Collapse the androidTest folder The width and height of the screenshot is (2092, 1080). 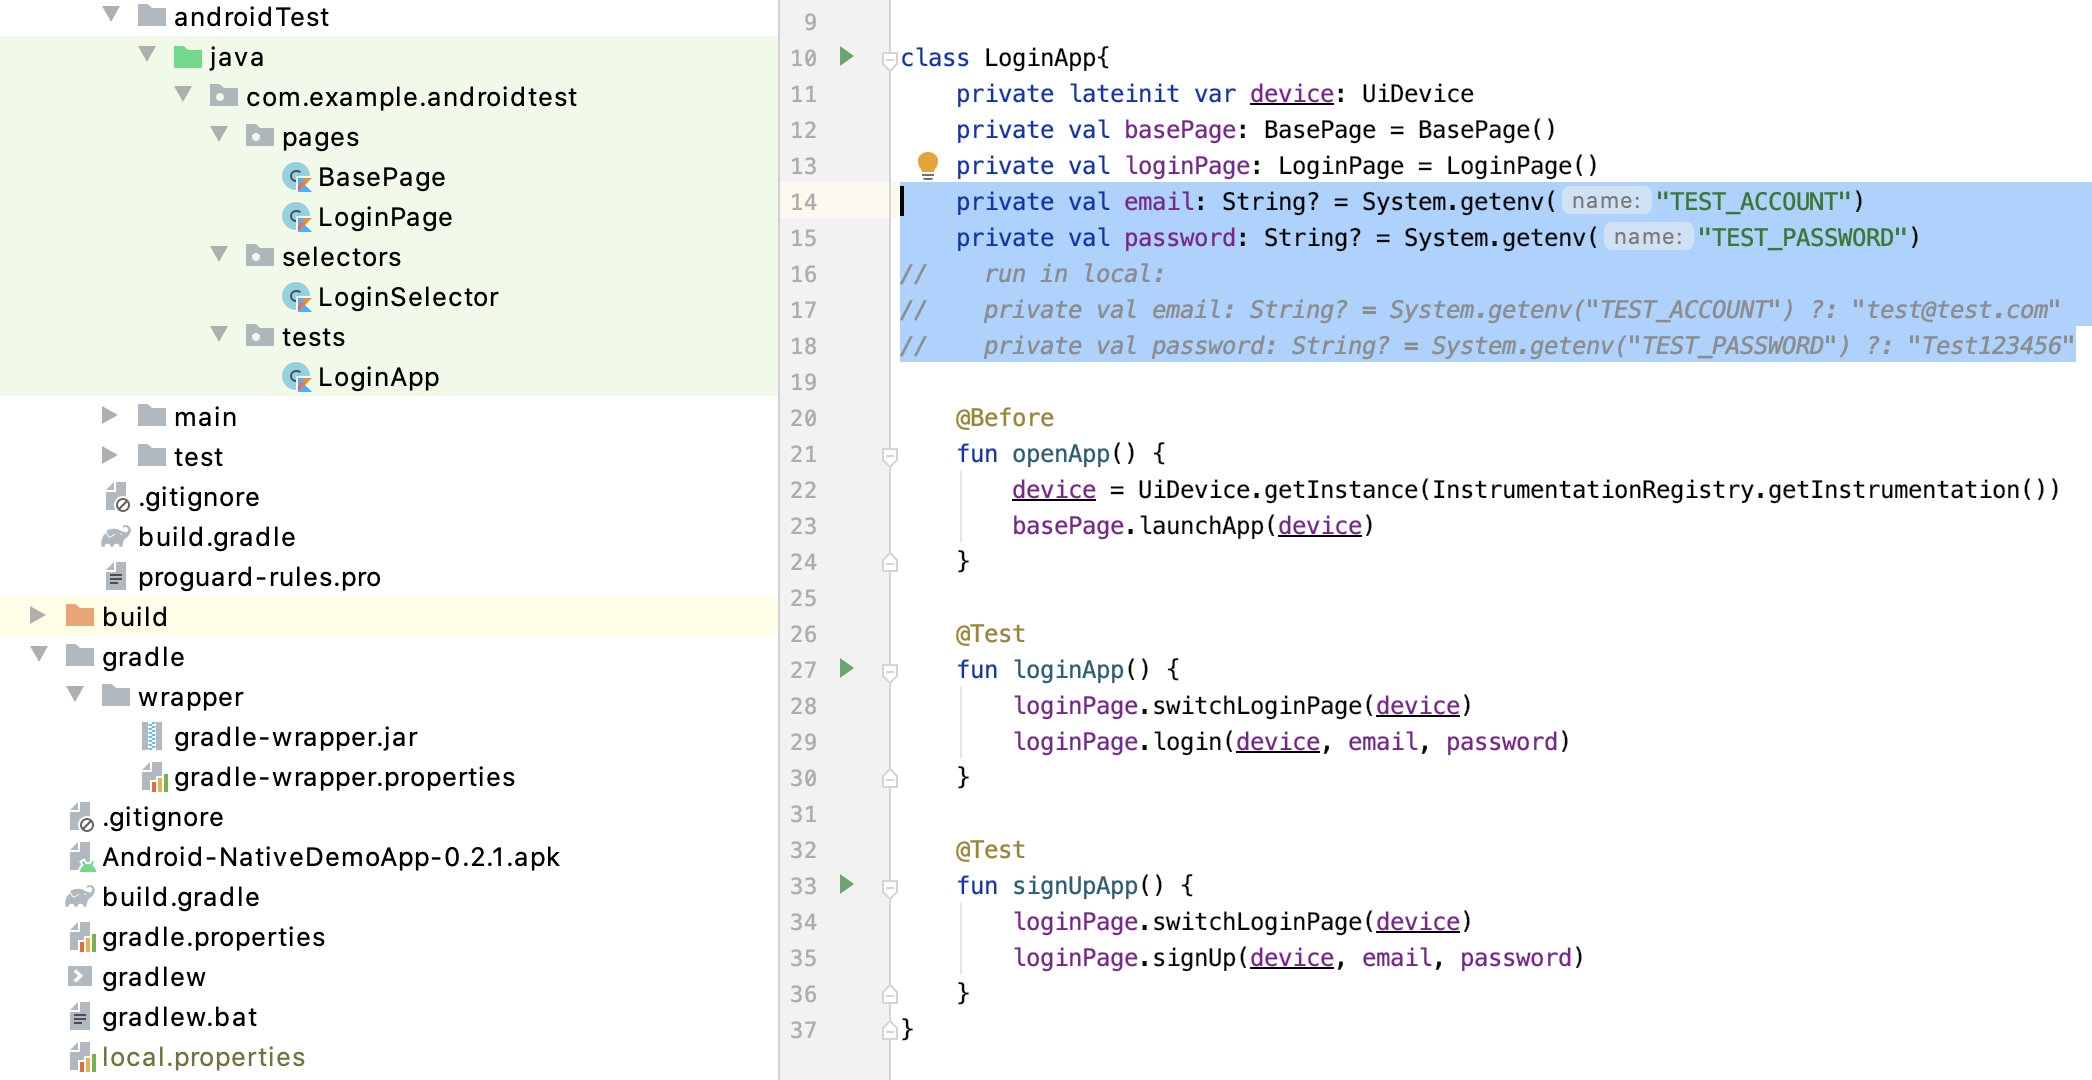coord(112,15)
